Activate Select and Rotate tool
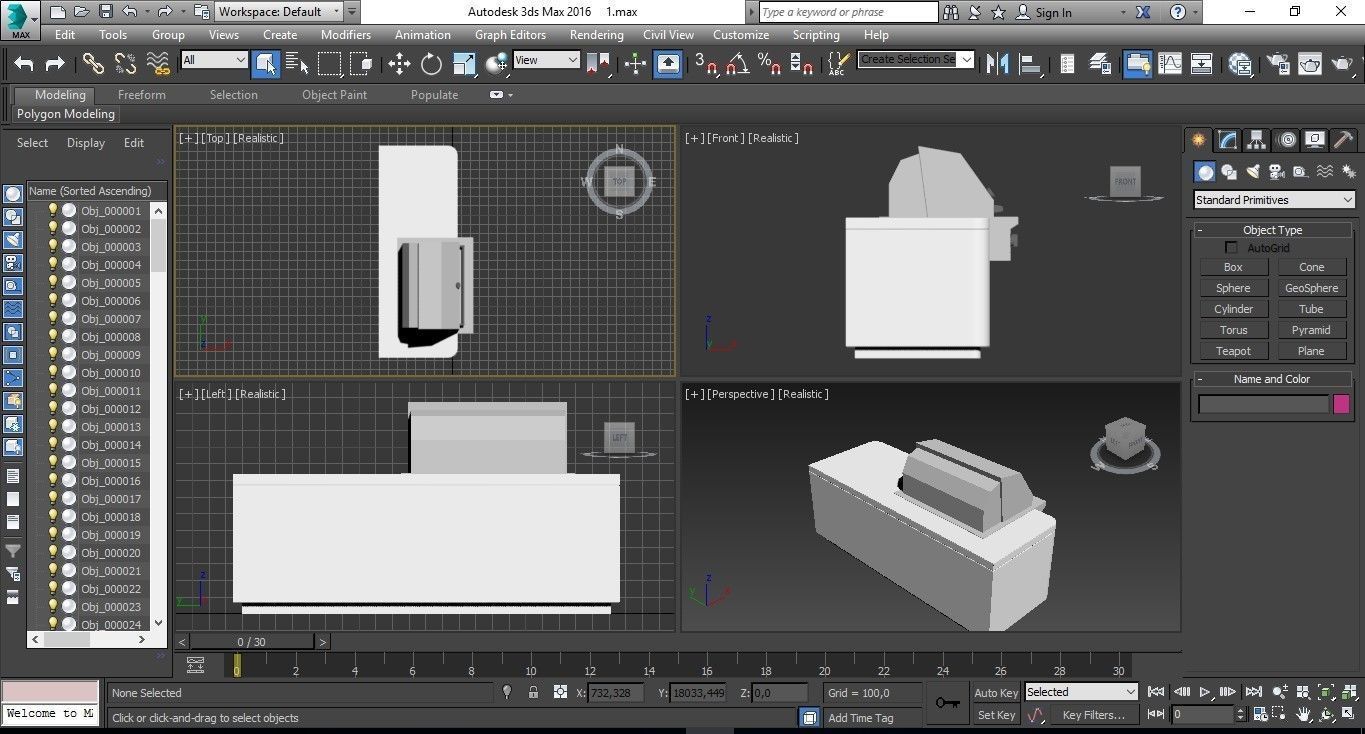Image resolution: width=1365 pixels, height=734 pixels. pyautogui.click(x=431, y=64)
